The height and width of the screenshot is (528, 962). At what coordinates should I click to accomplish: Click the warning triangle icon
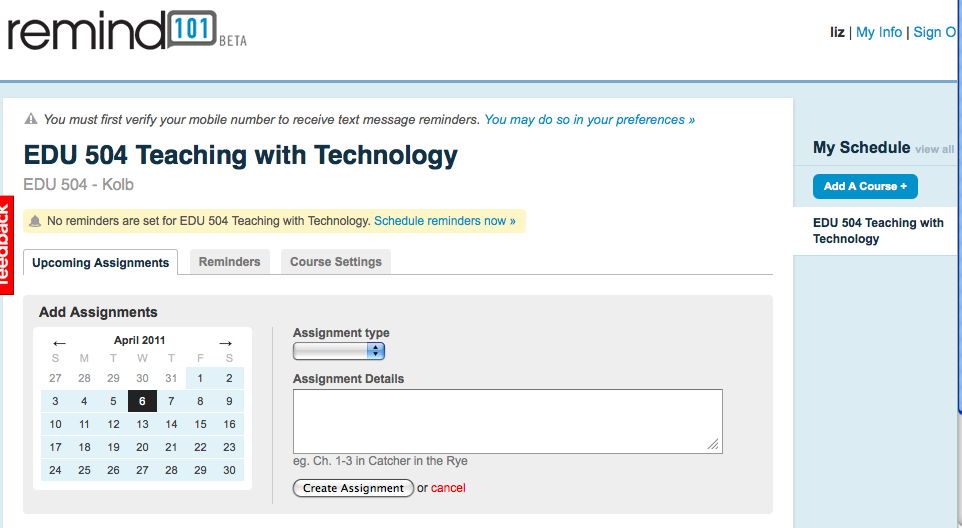[31, 119]
